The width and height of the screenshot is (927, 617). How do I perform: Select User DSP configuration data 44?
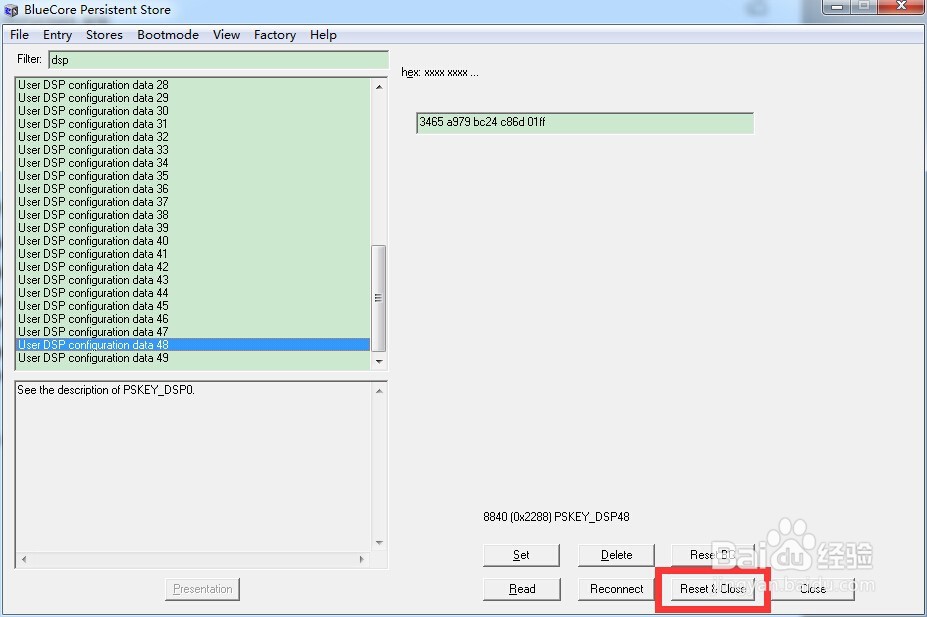(193, 293)
